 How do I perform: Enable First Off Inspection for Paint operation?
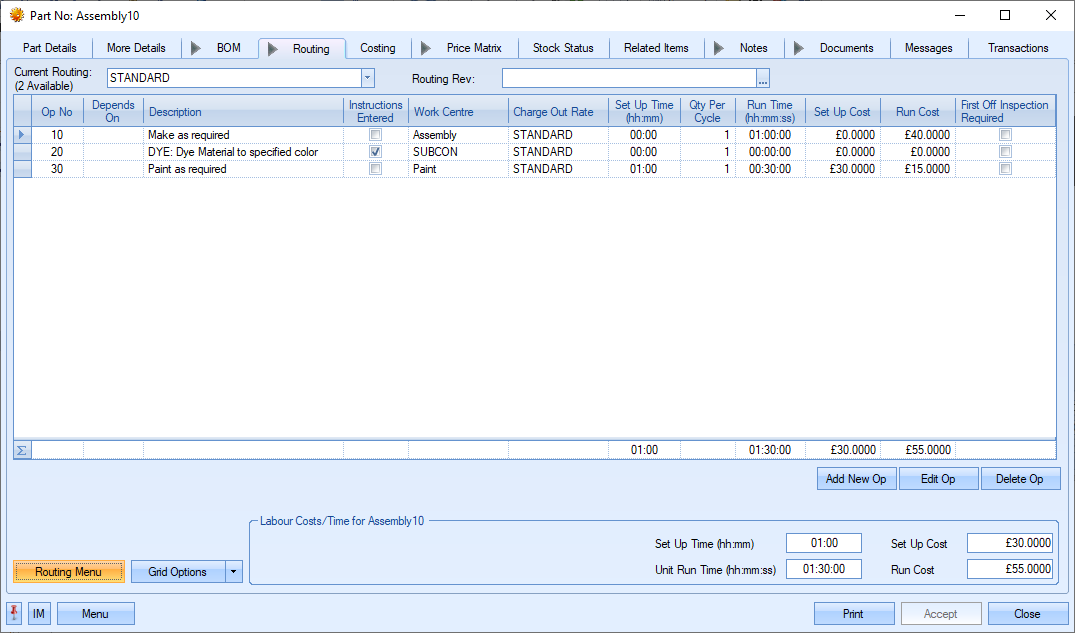pyautogui.click(x=1005, y=169)
